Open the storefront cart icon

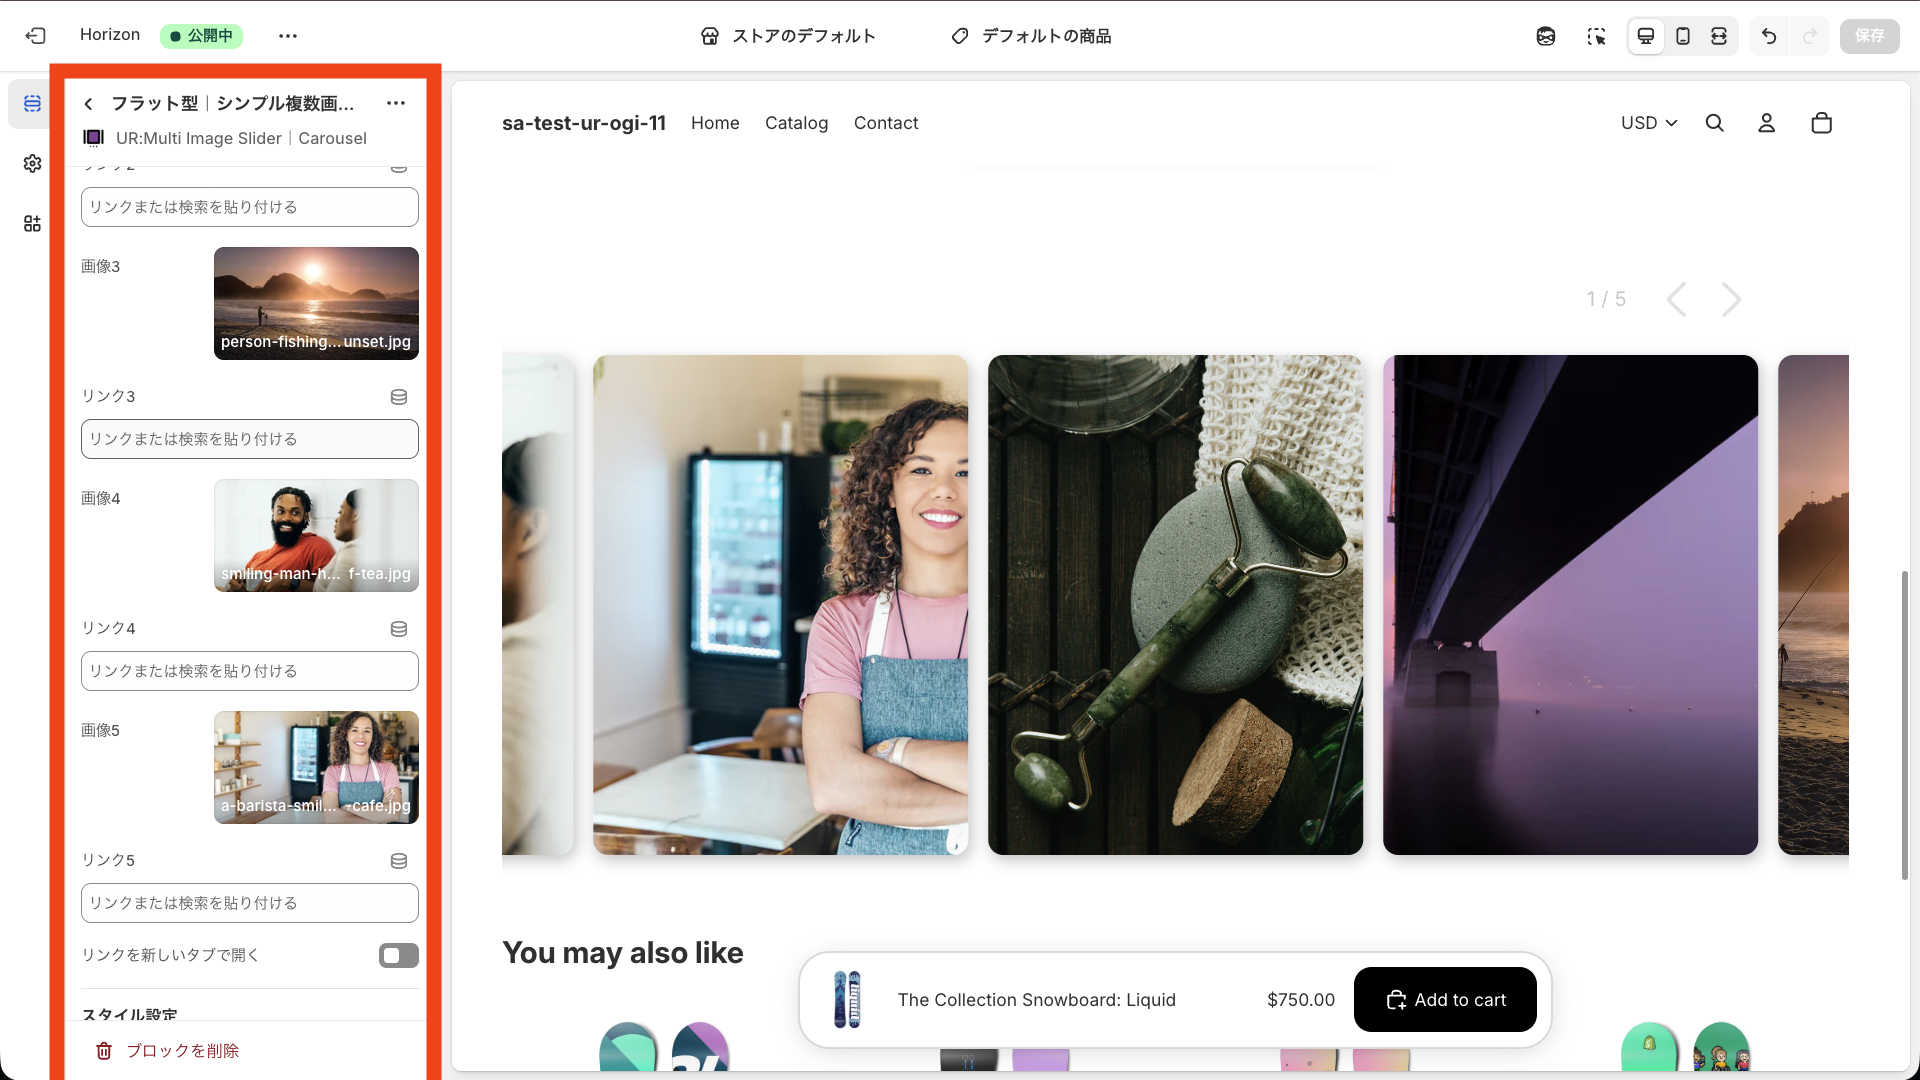1821,123
